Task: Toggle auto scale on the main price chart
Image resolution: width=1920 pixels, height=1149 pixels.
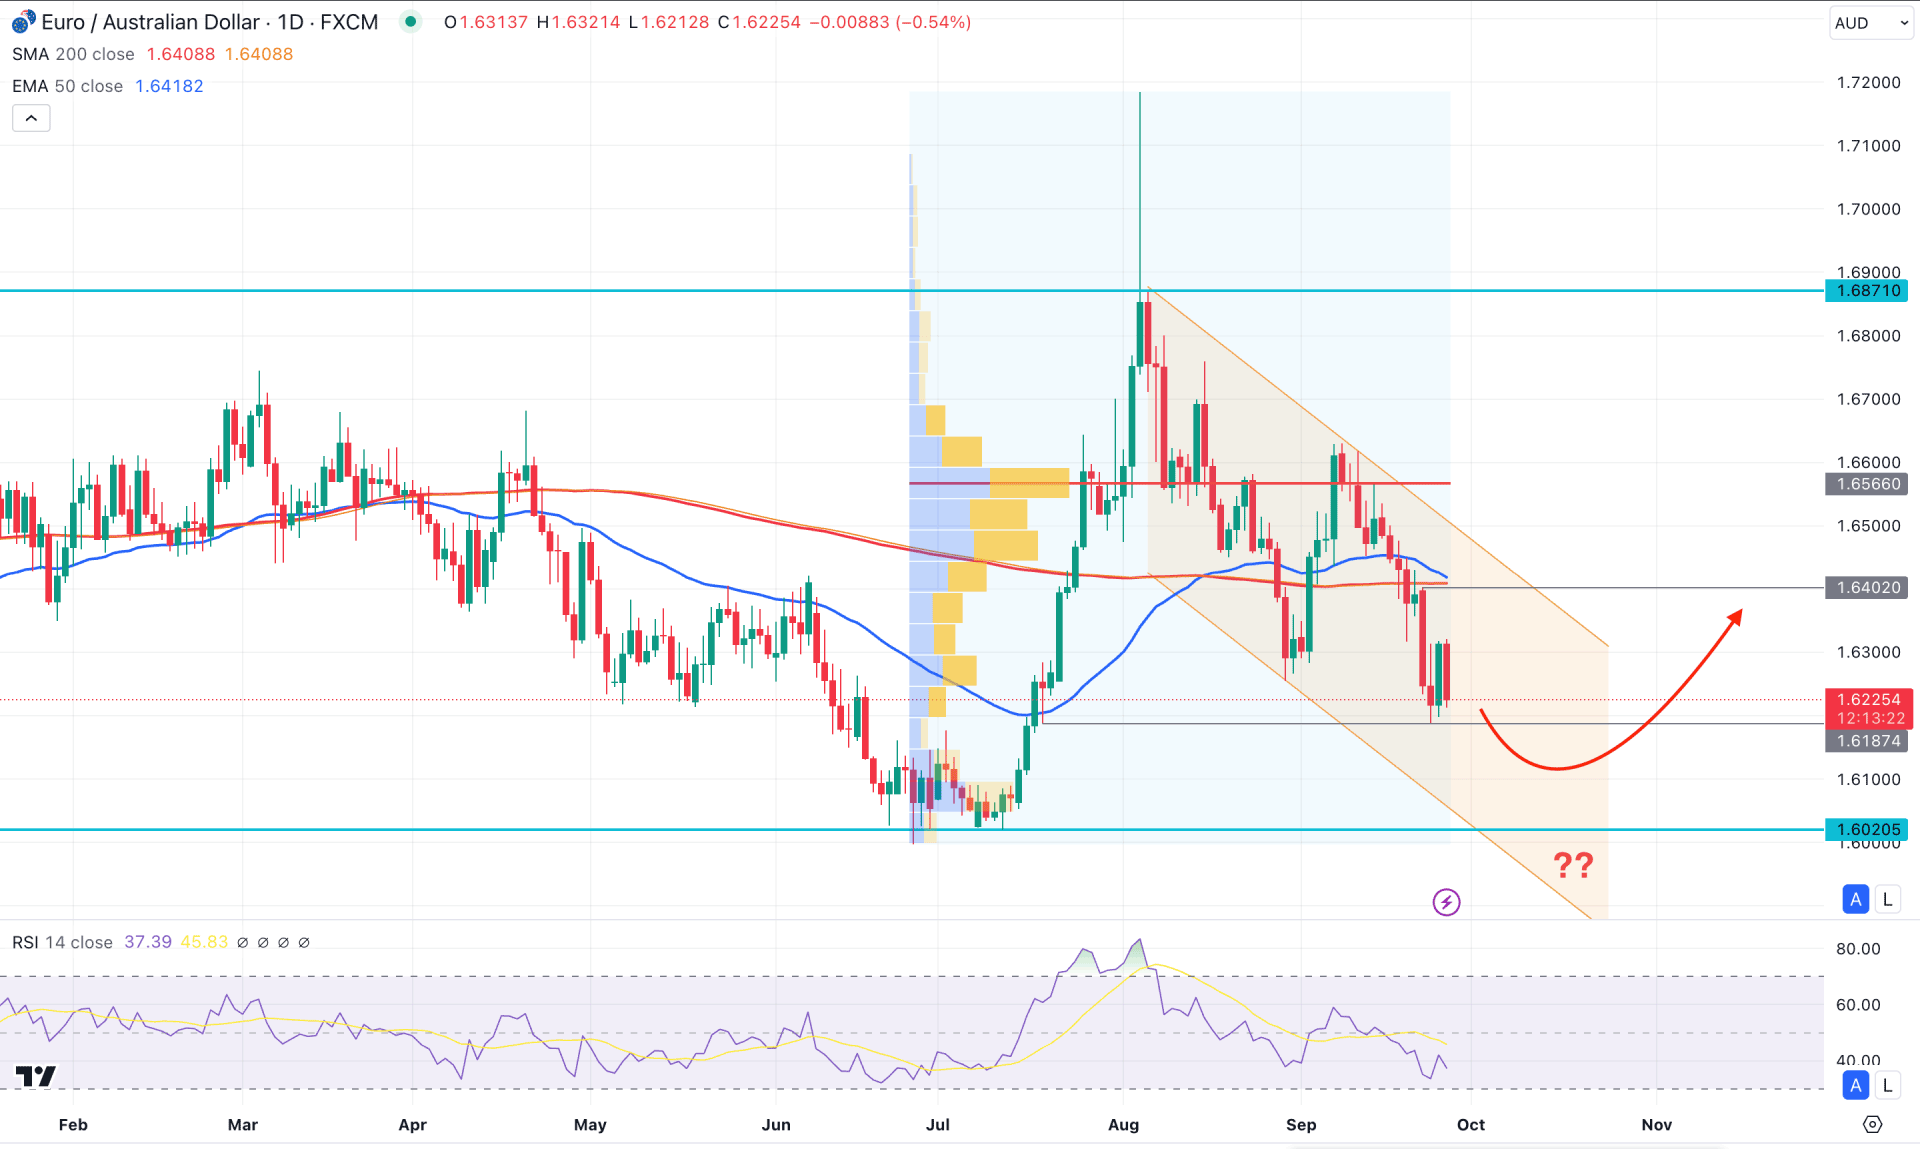Action: [x=1856, y=899]
